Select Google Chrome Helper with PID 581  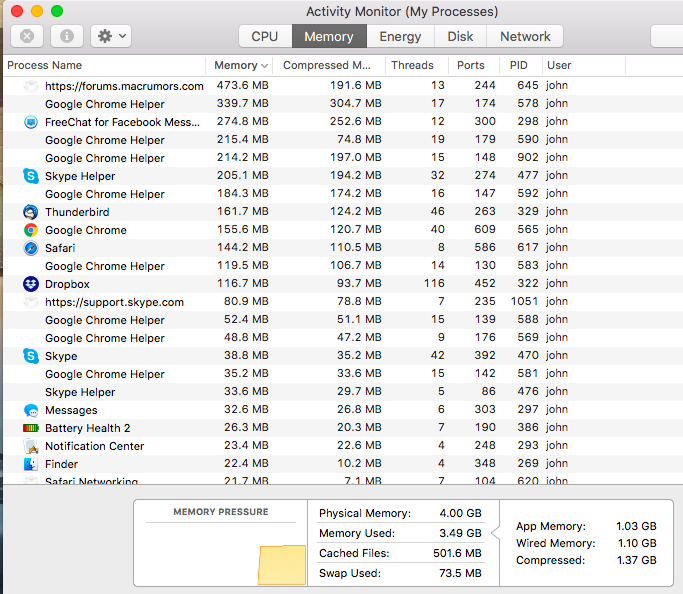343,374
